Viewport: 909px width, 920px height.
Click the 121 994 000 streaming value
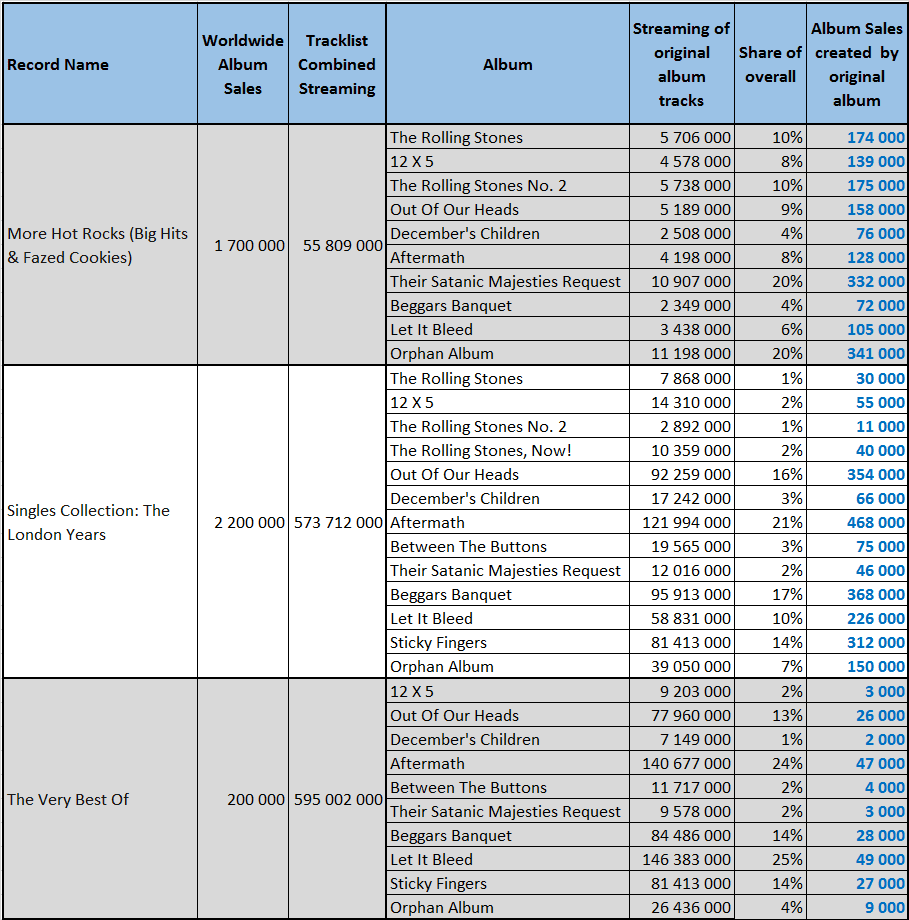coord(687,523)
